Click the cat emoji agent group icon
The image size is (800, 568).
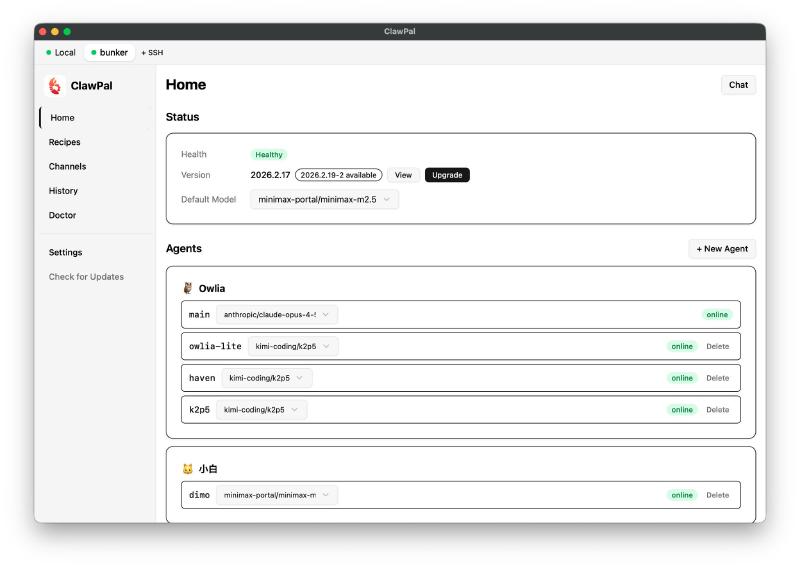[187, 468]
